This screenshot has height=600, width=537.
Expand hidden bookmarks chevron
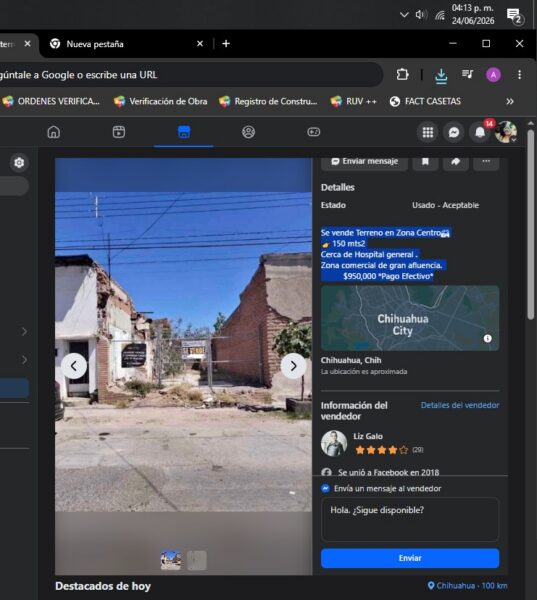click(x=509, y=101)
